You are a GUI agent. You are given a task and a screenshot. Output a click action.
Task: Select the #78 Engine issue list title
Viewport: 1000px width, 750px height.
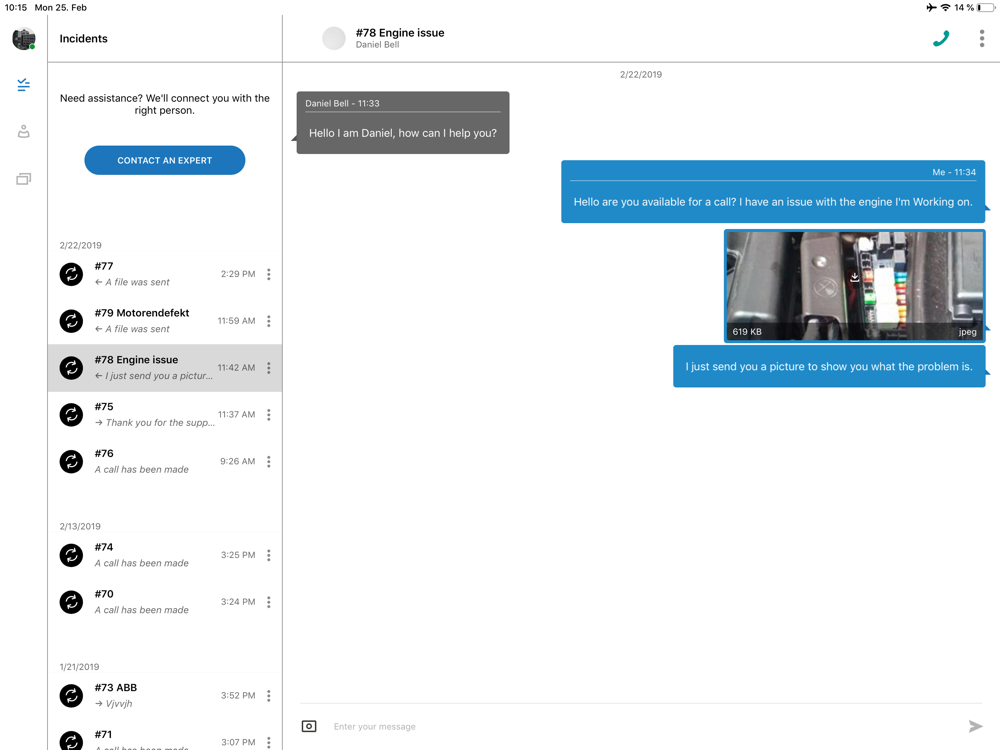pyautogui.click(x=136, y=360)
